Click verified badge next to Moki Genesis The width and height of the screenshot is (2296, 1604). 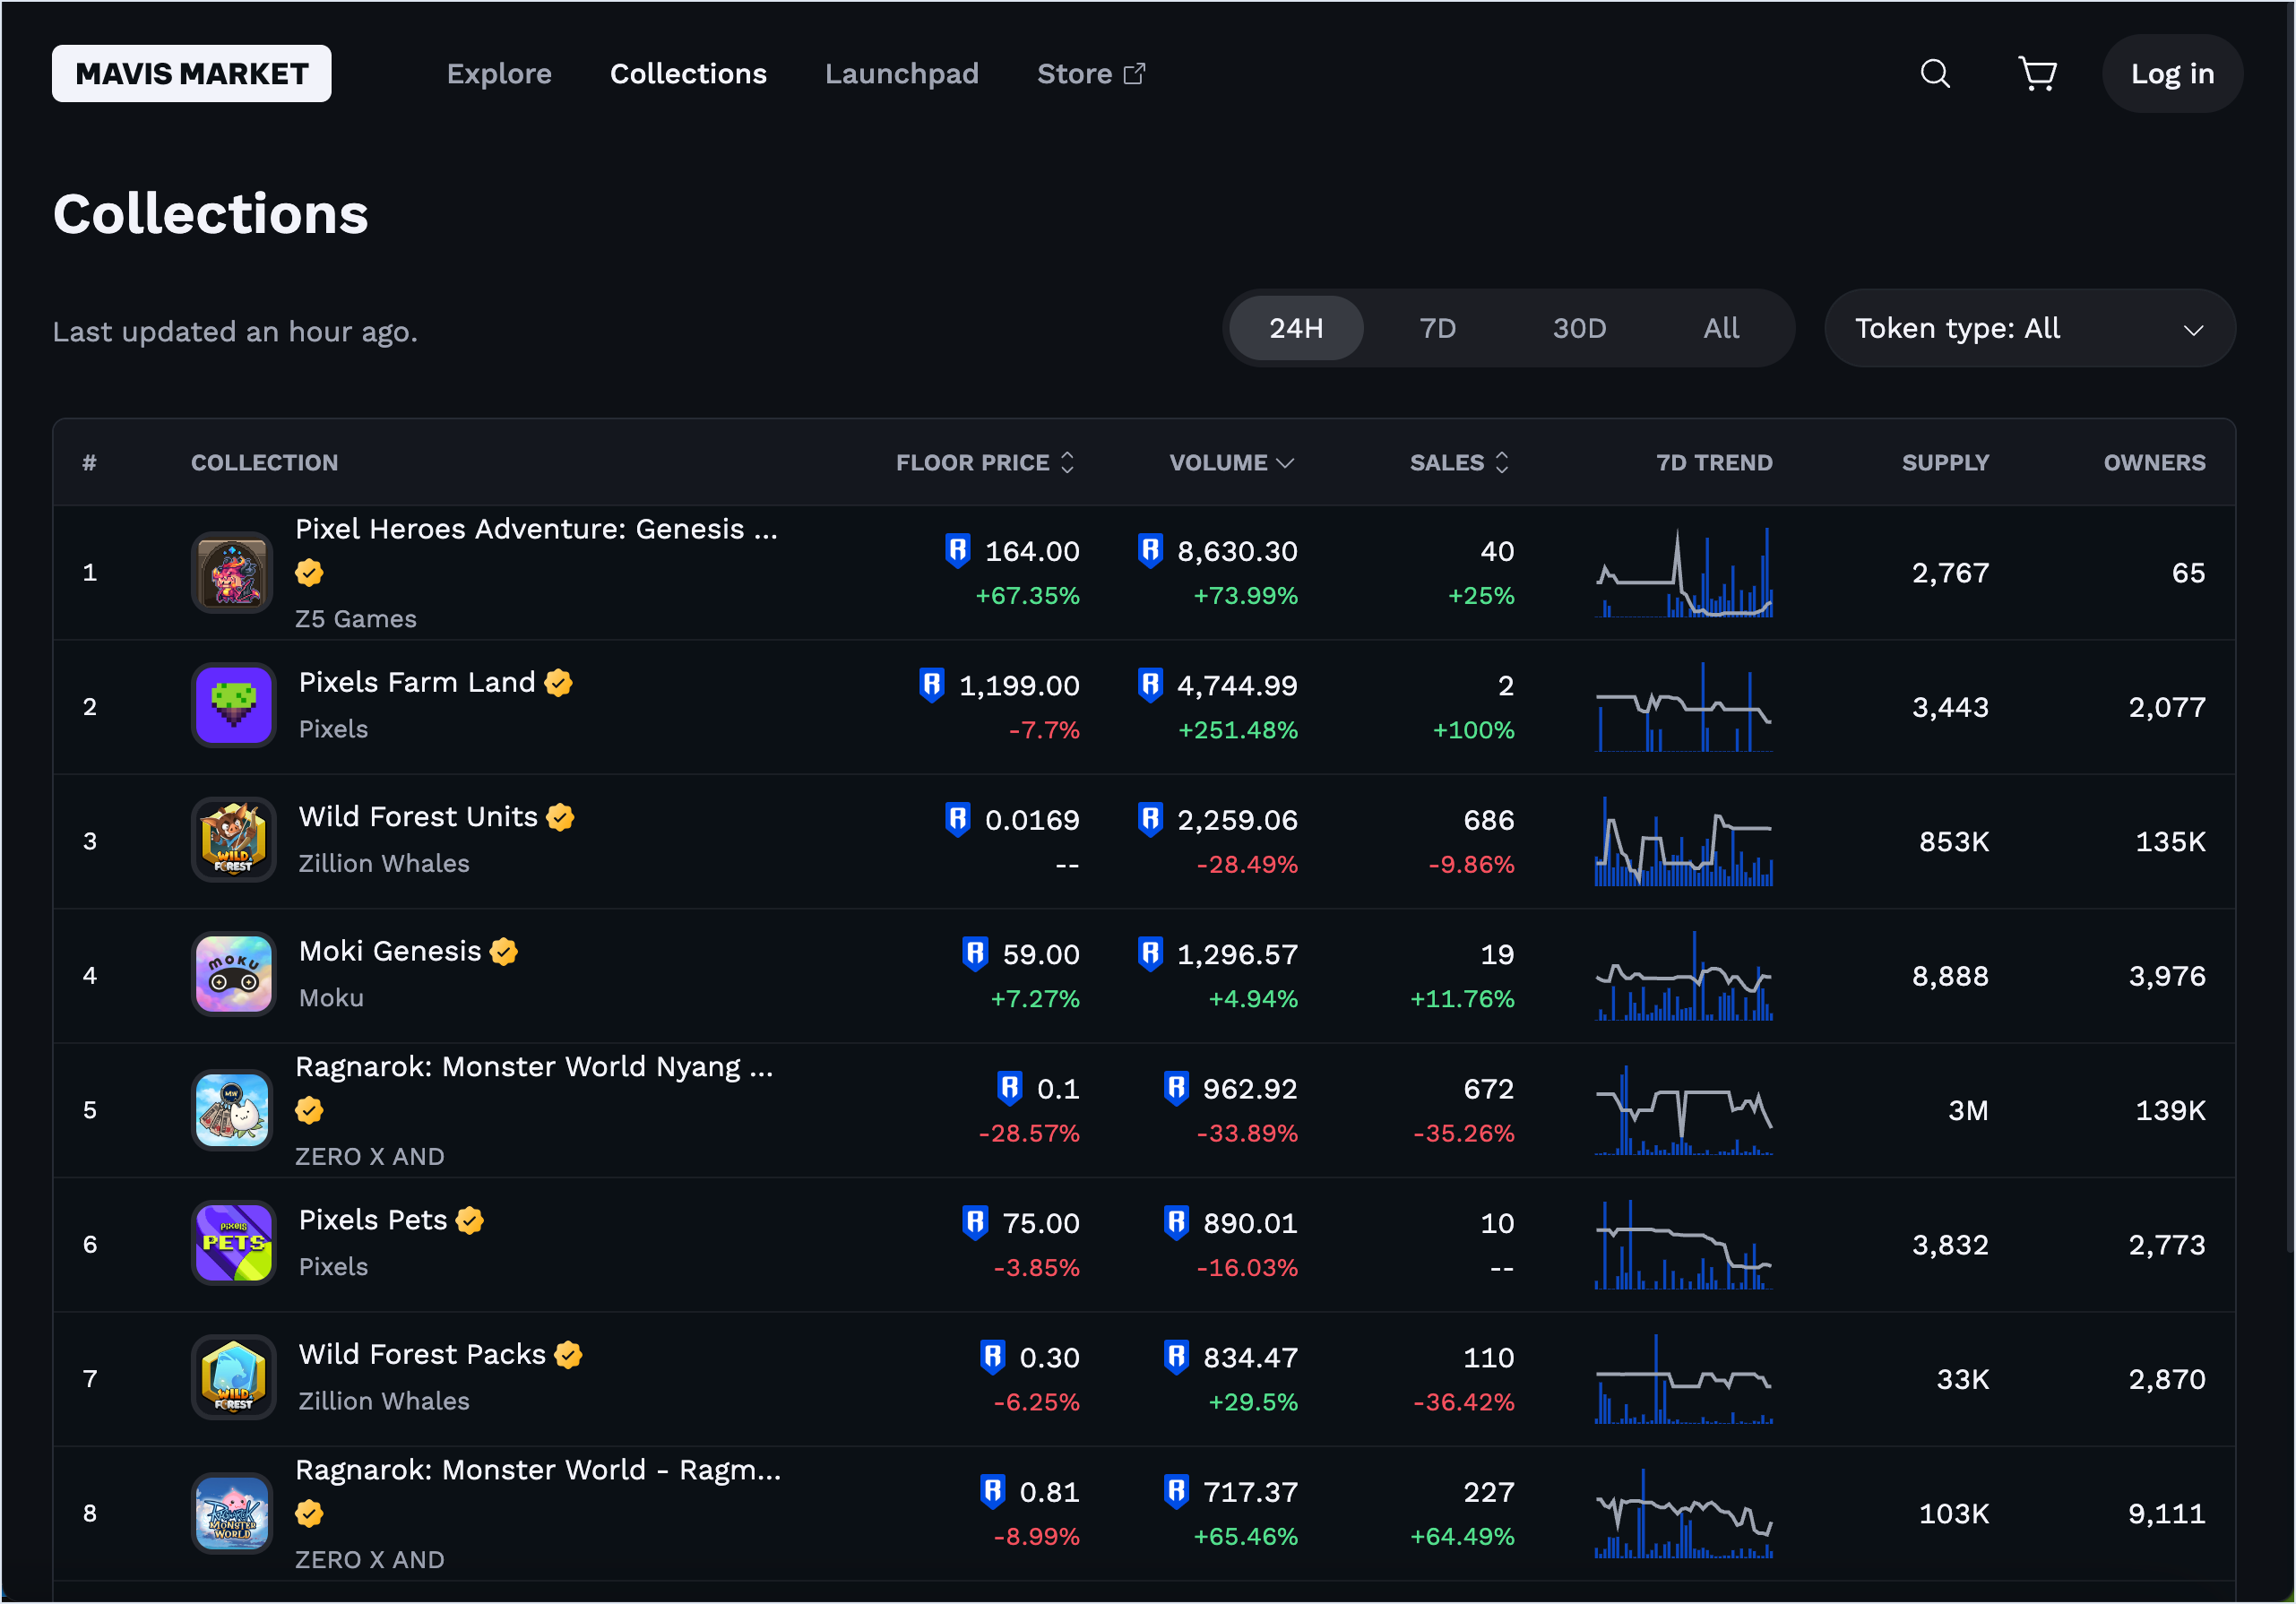point(504,951)
